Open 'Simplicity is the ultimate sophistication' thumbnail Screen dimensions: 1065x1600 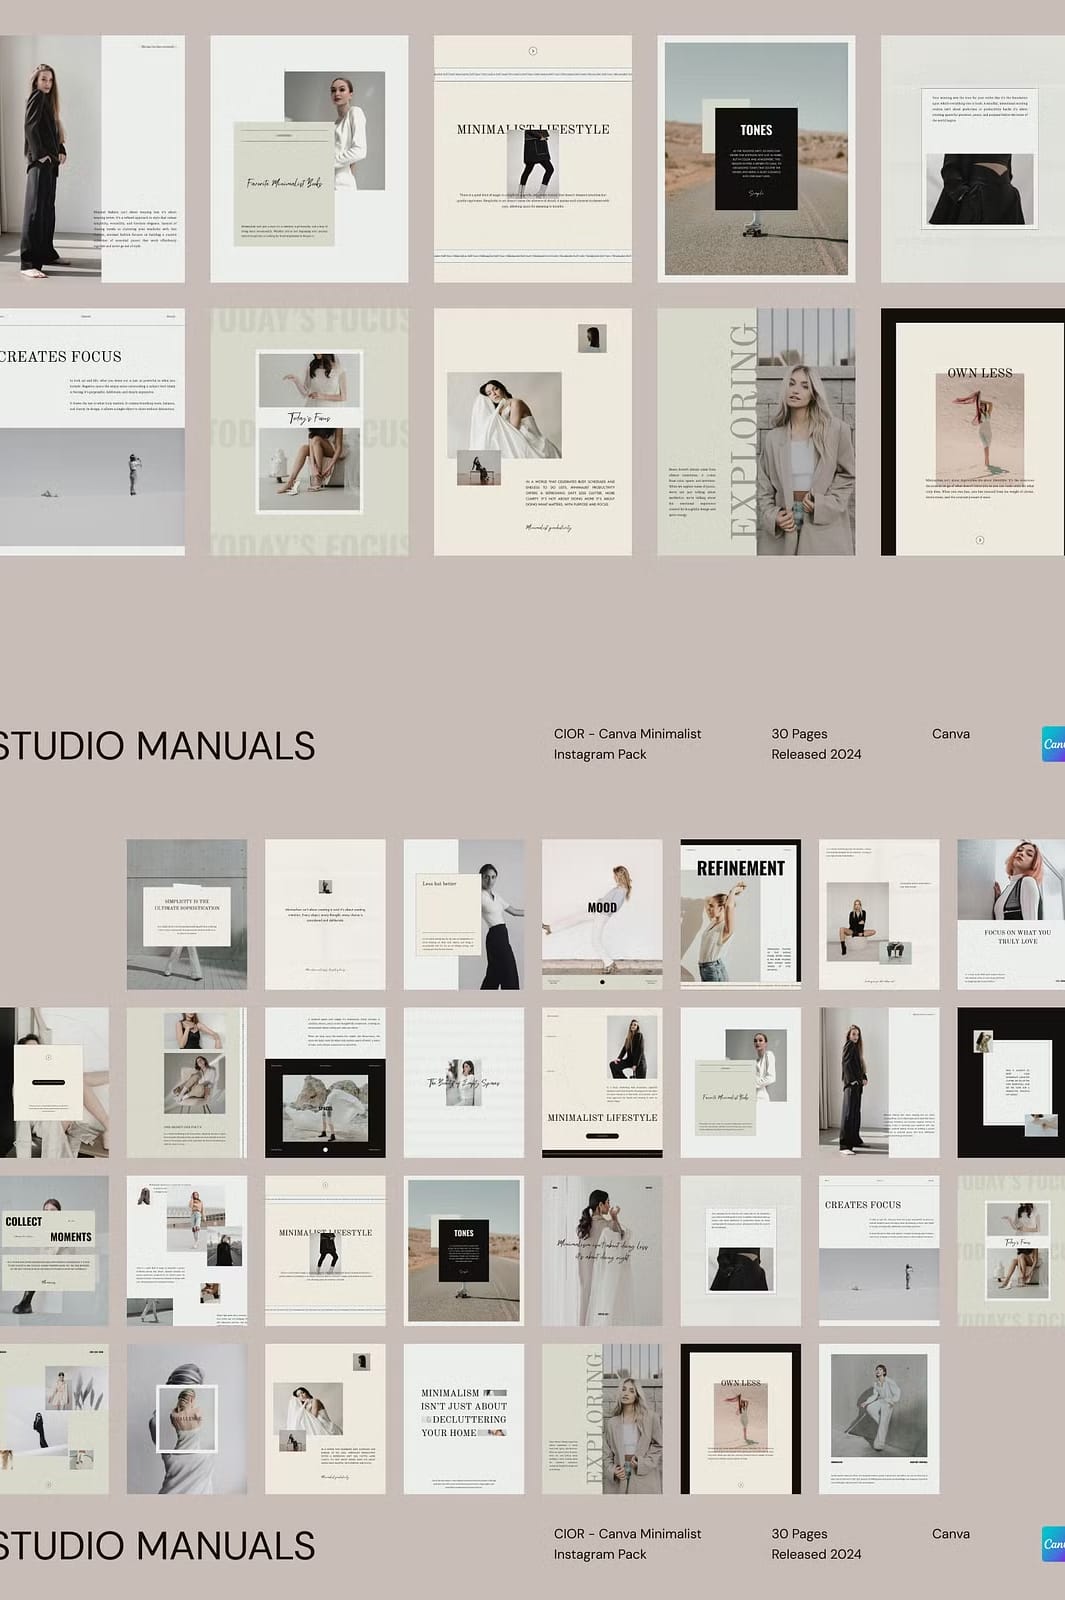pyautogui.click(x=187, y=914)
